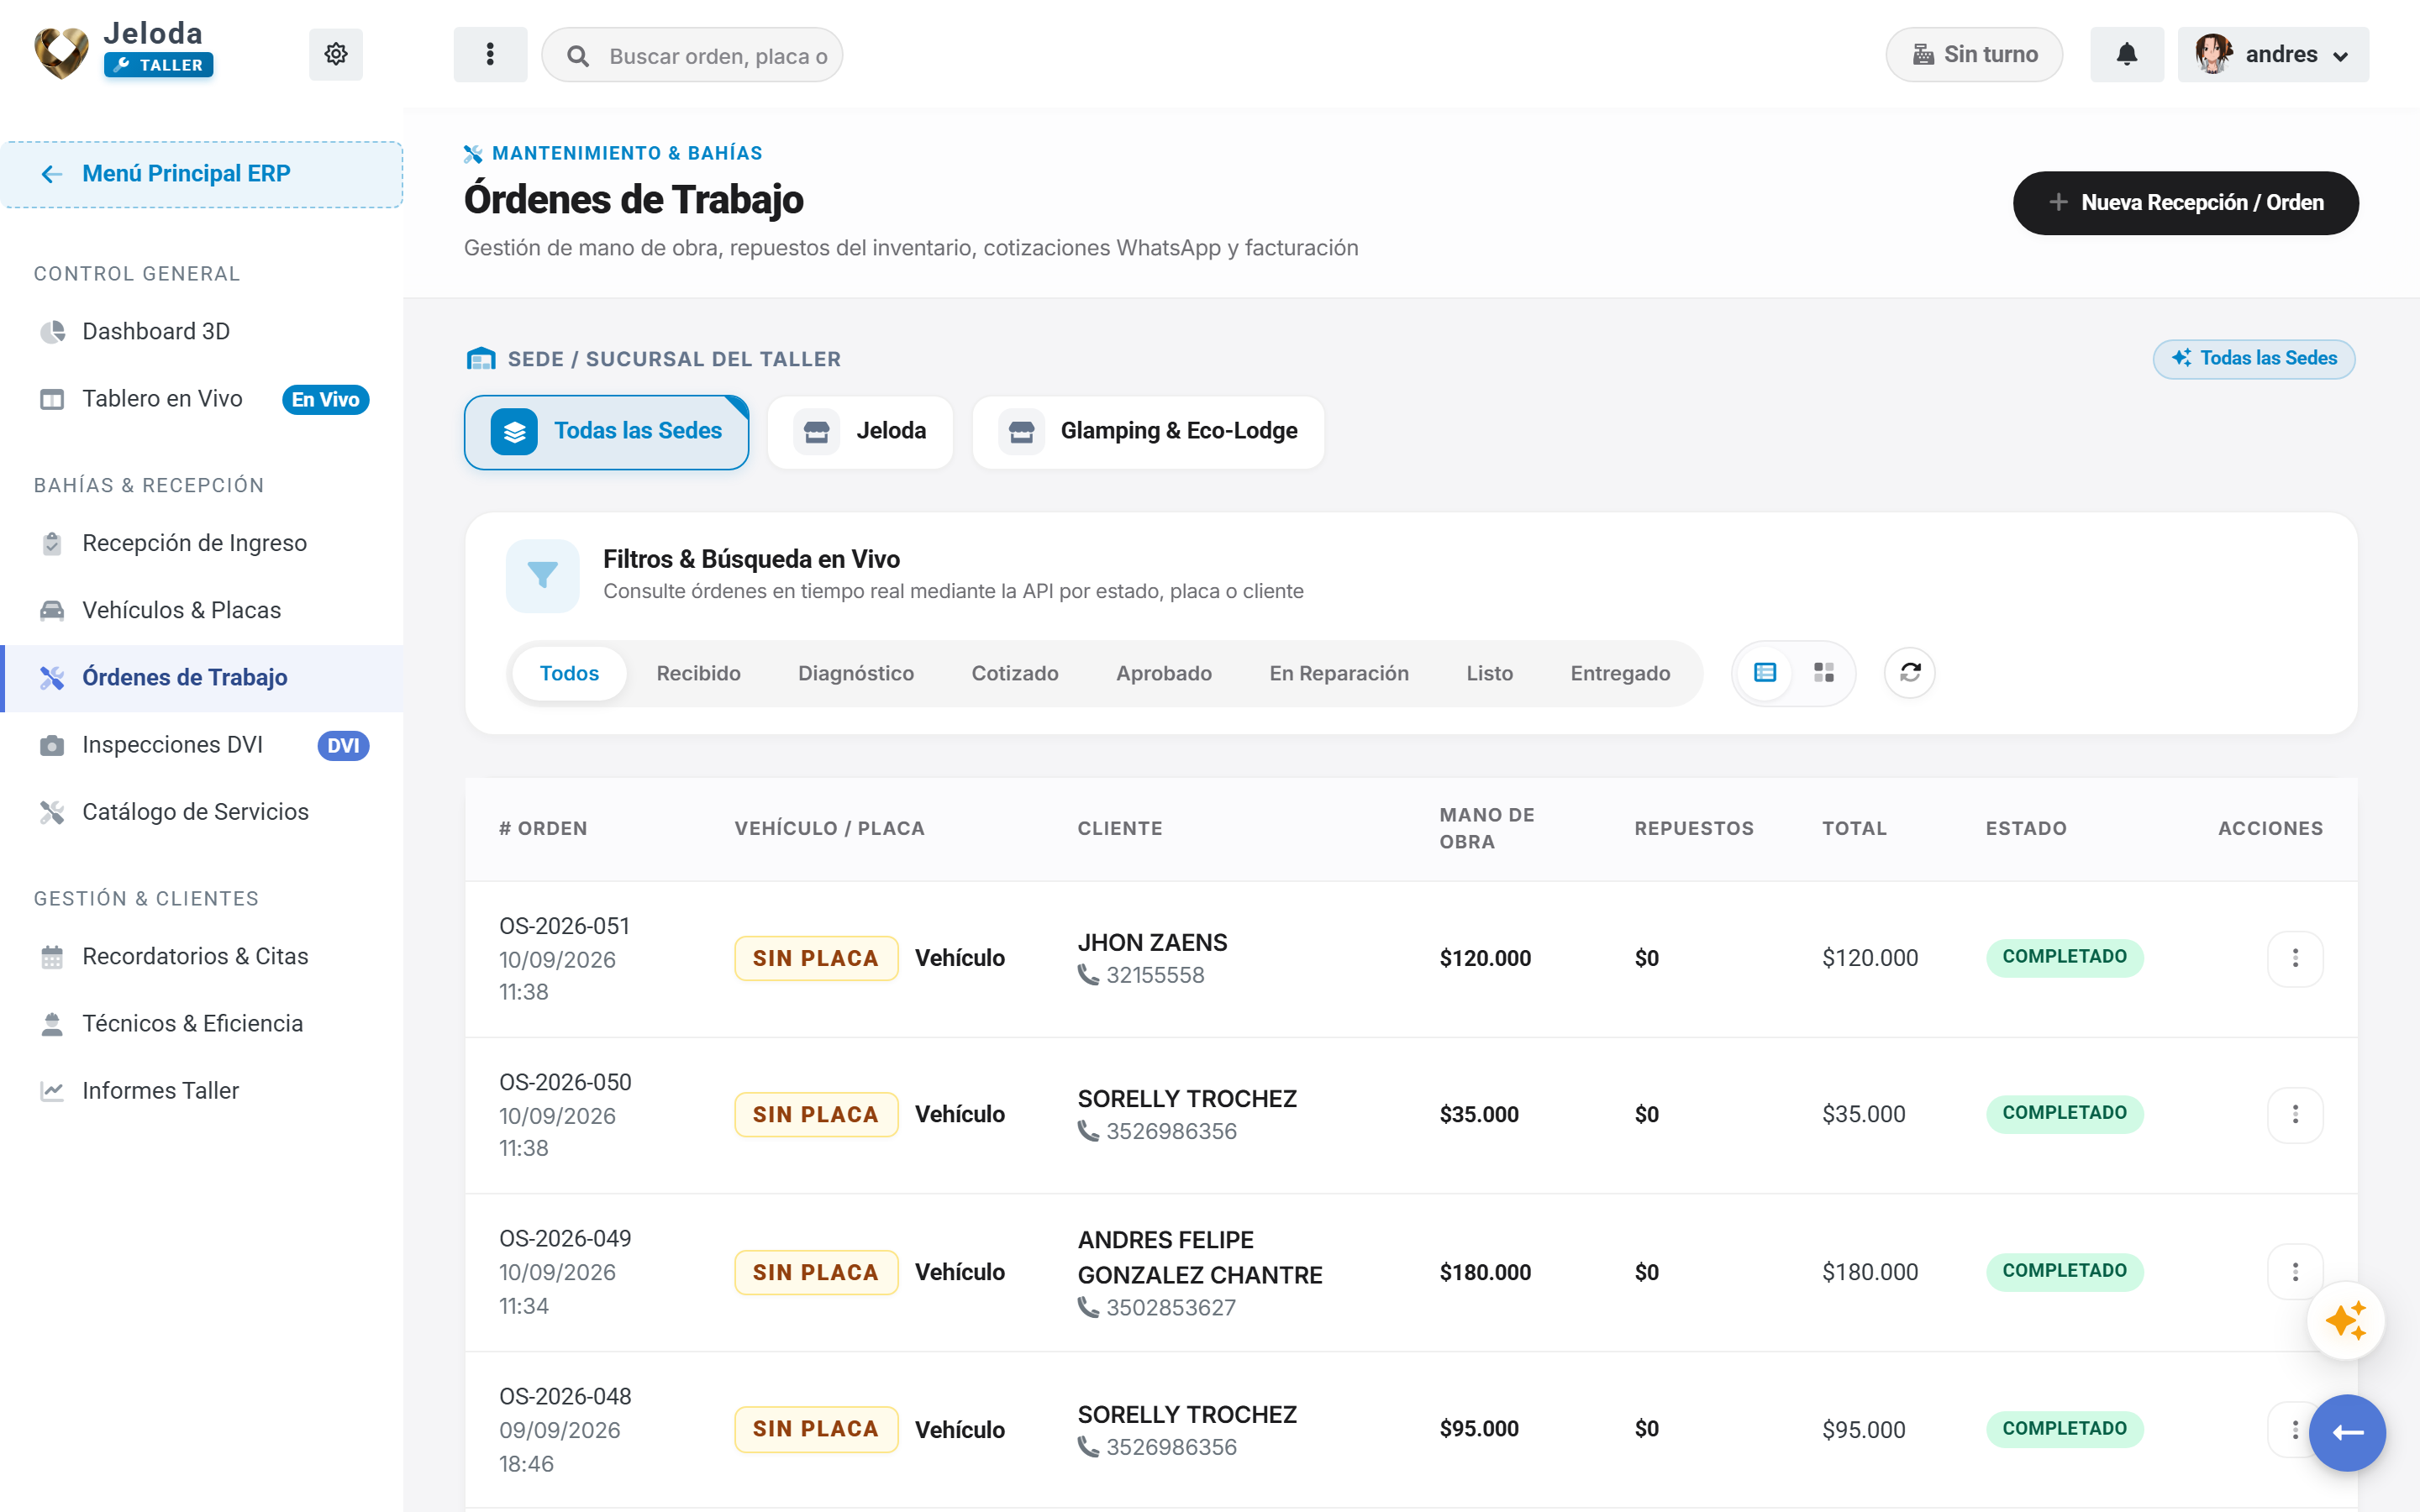Click the Sin turno shift button
Image resolution: width=2420 pixels, height=1512 pixels.
click(x=1974, y=54)
